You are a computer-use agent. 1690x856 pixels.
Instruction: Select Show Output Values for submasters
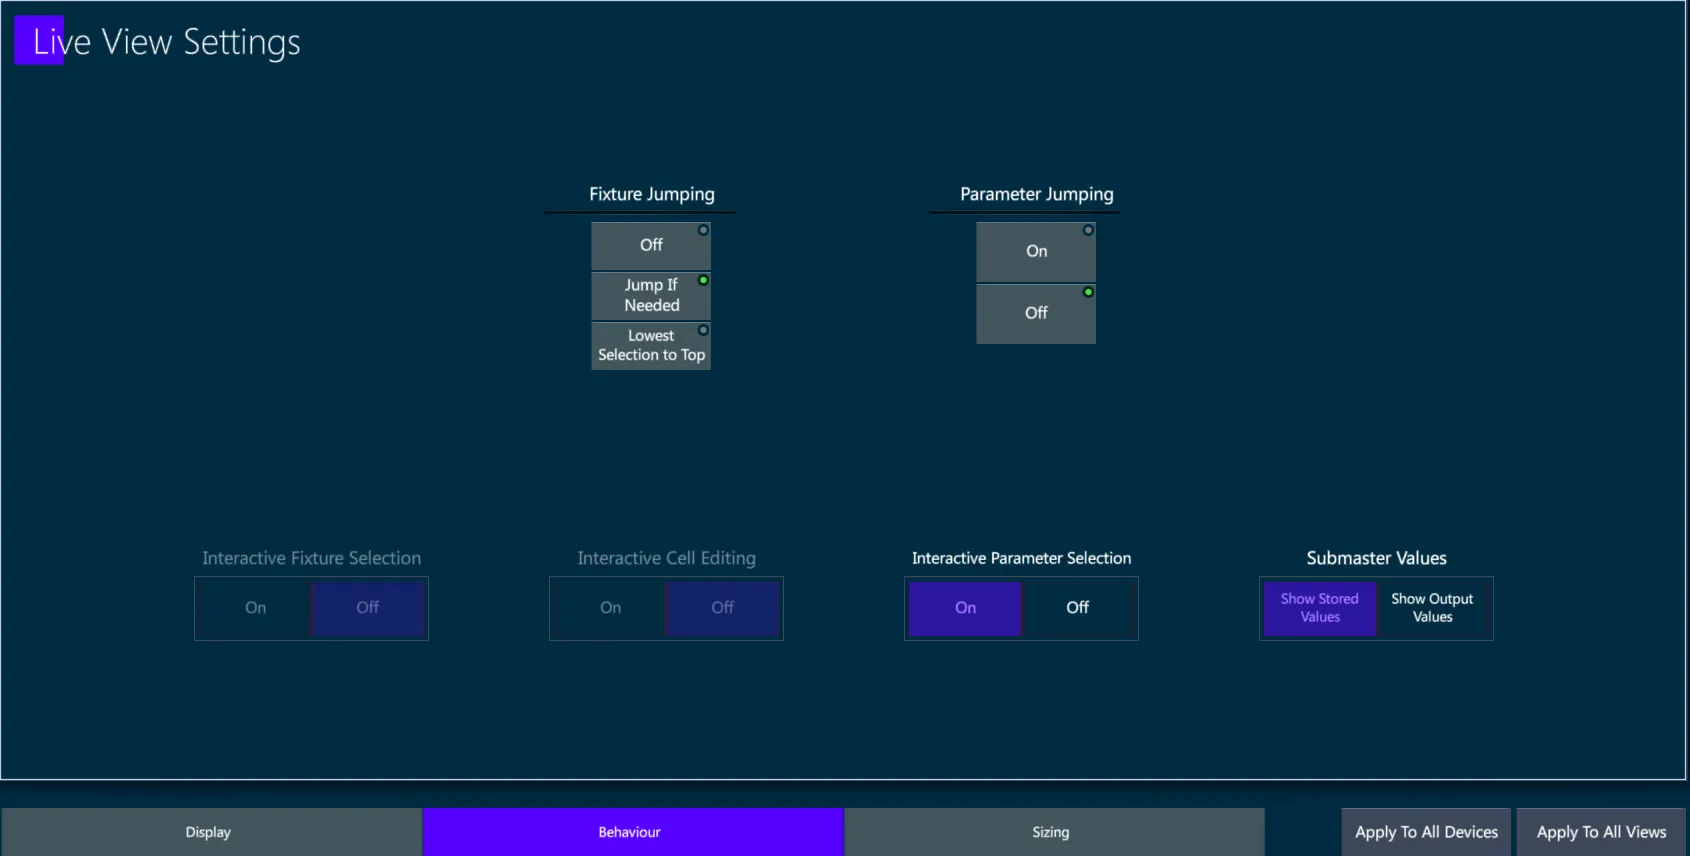click(x=1433, y=608)
